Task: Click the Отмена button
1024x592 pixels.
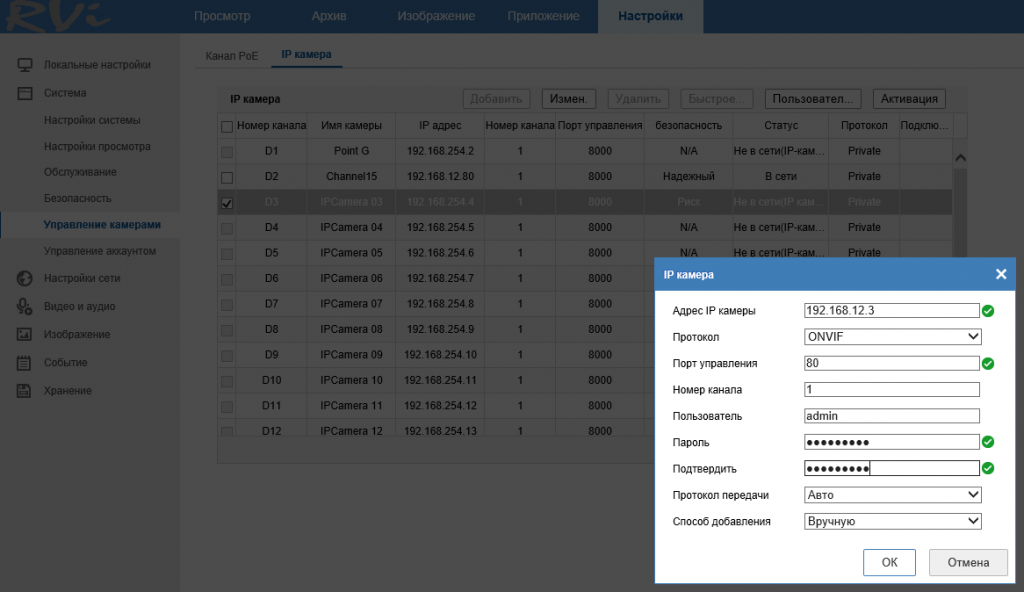Action: [x=967, y=562]
